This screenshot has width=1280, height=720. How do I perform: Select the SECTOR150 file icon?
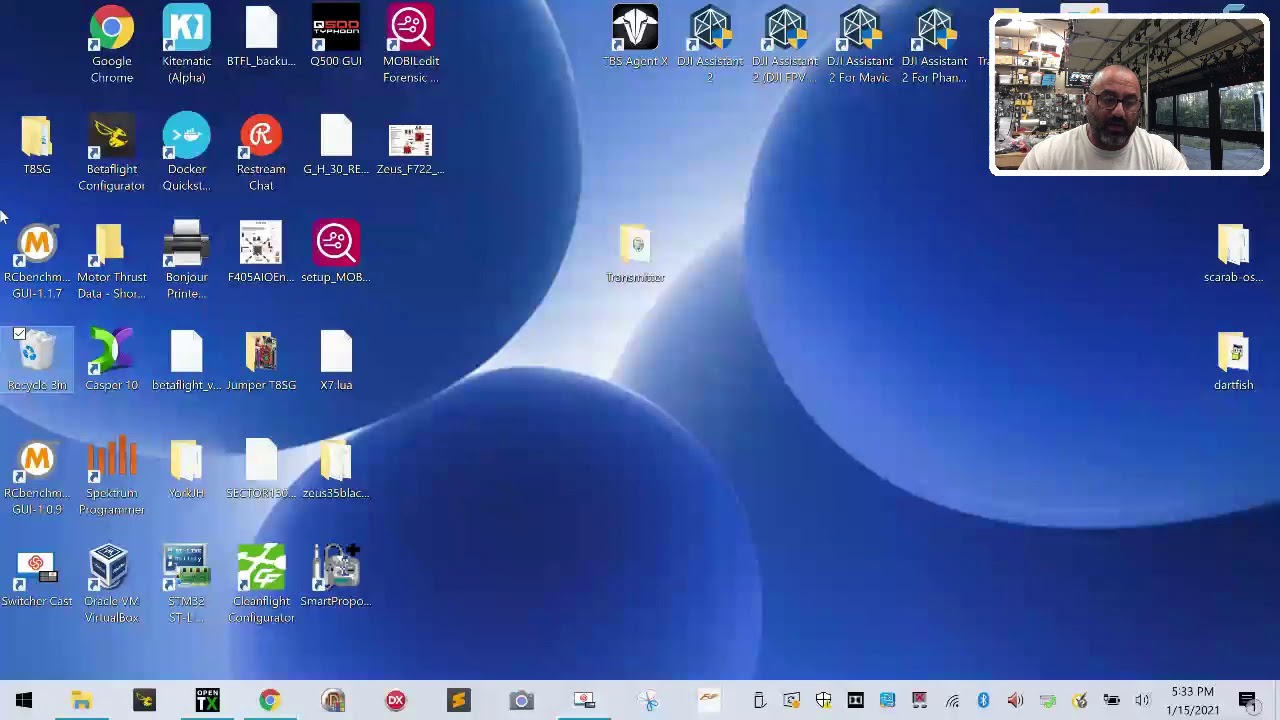261,469
